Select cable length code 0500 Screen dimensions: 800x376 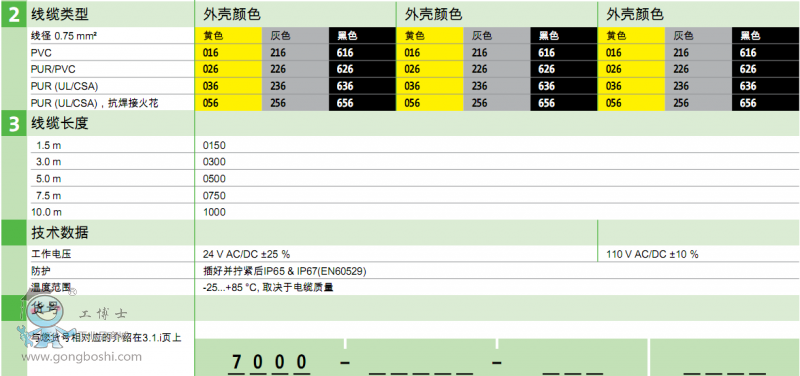214,179
